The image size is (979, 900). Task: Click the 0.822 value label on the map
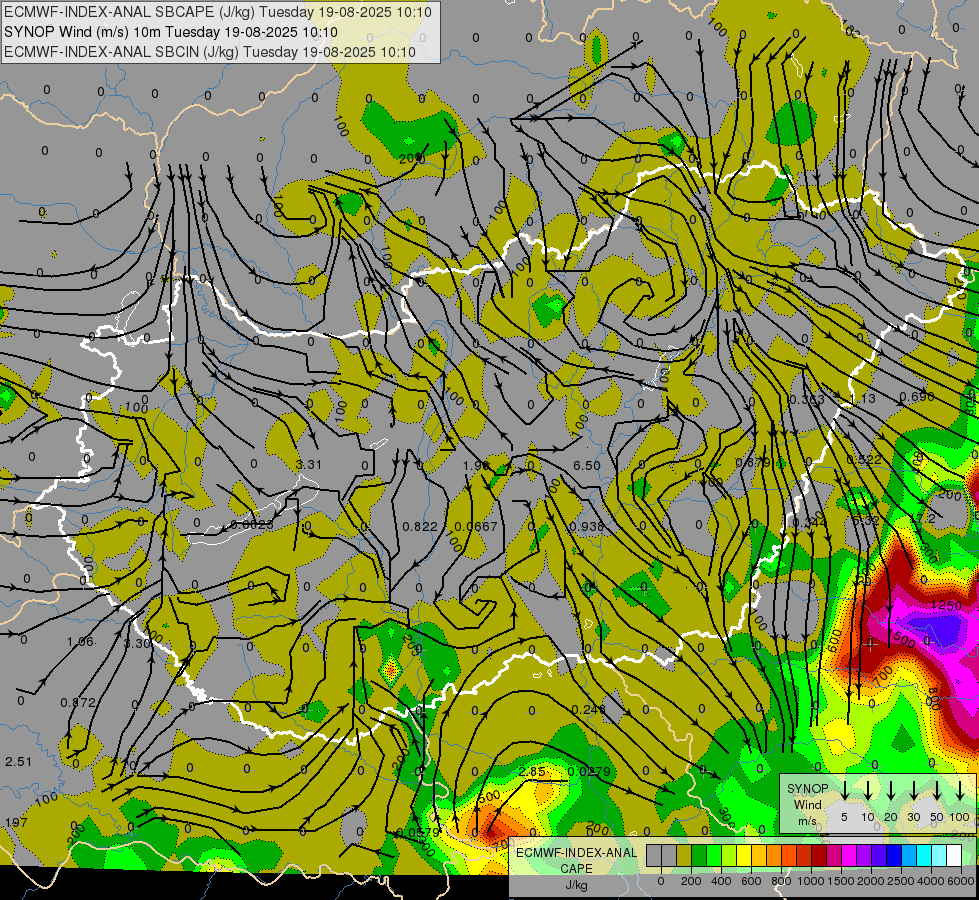(x=420, y=527)
